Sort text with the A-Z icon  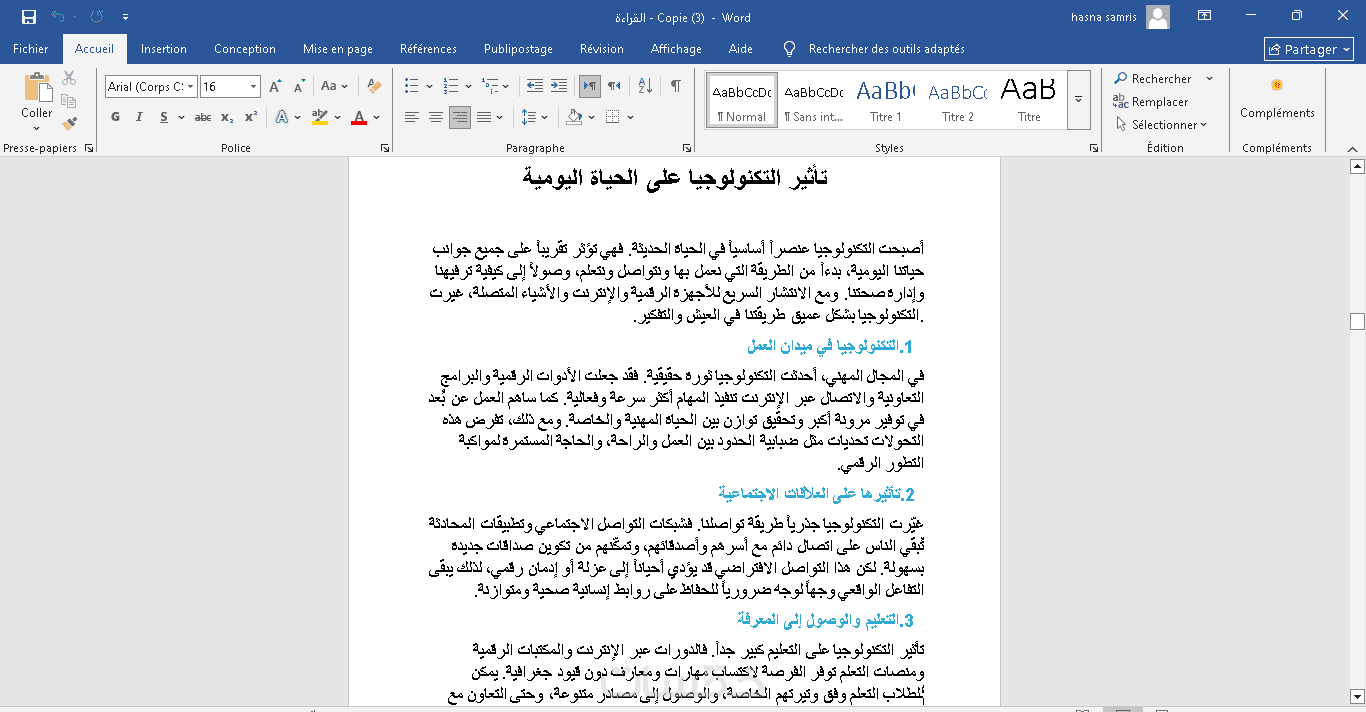click(x=648, y=86)
